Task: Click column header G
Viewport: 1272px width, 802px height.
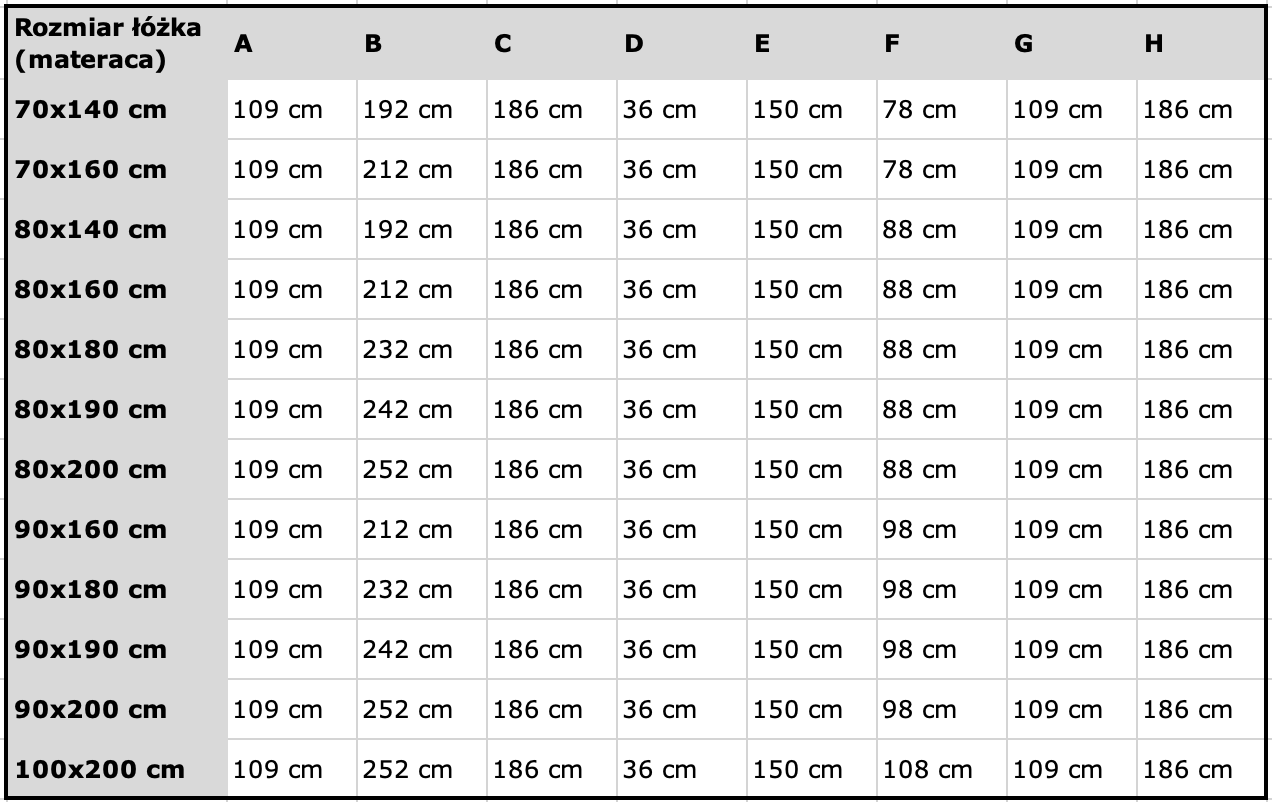Action: click(1072, 44)
